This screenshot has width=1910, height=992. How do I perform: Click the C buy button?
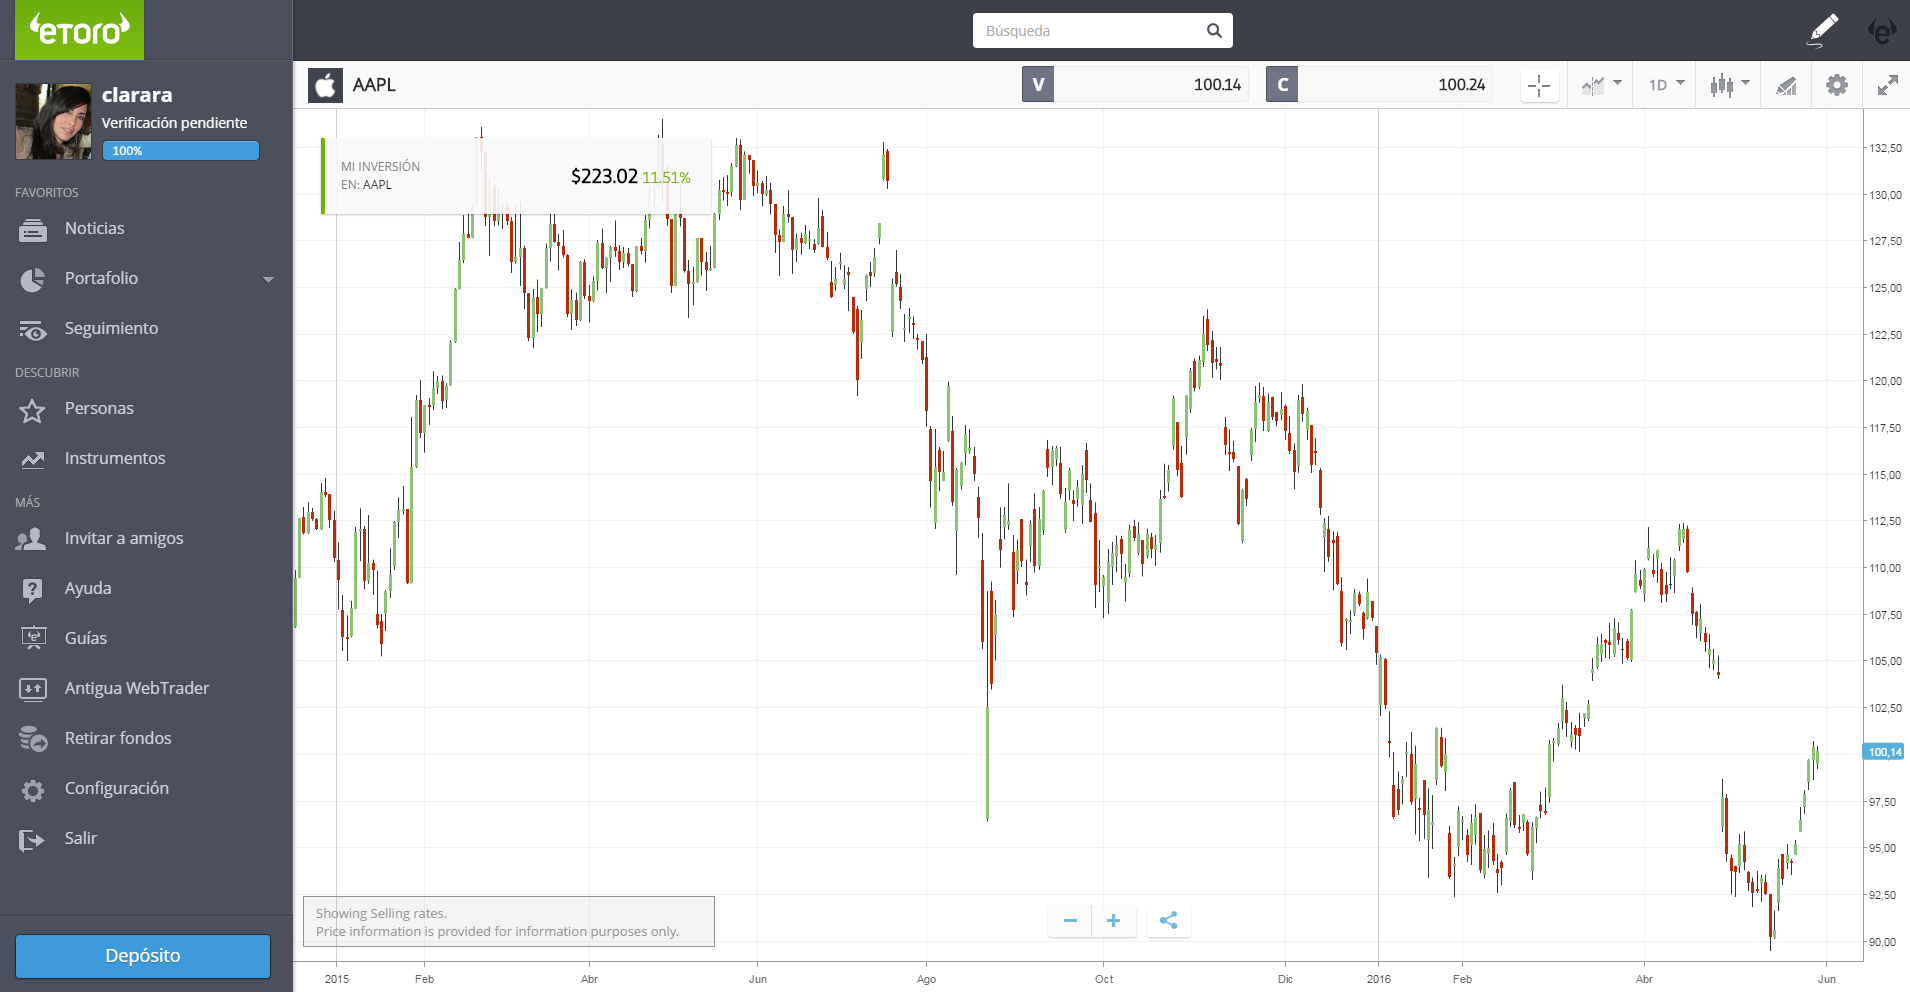pyautogui.click(x=1282, y=84)
